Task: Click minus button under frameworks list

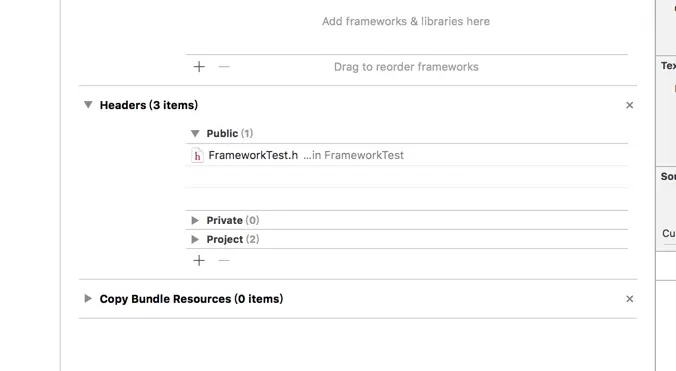Action: click(x=224, y=67)
